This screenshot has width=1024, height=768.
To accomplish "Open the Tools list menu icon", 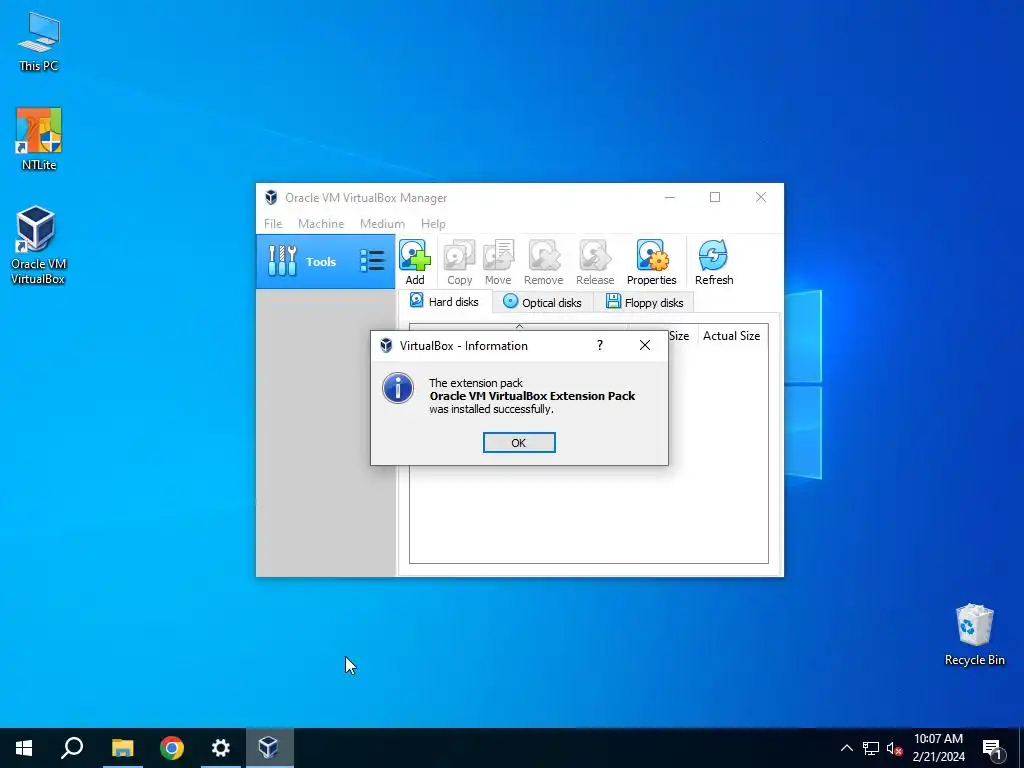I will pyautogui.click(x=372, y=261).
